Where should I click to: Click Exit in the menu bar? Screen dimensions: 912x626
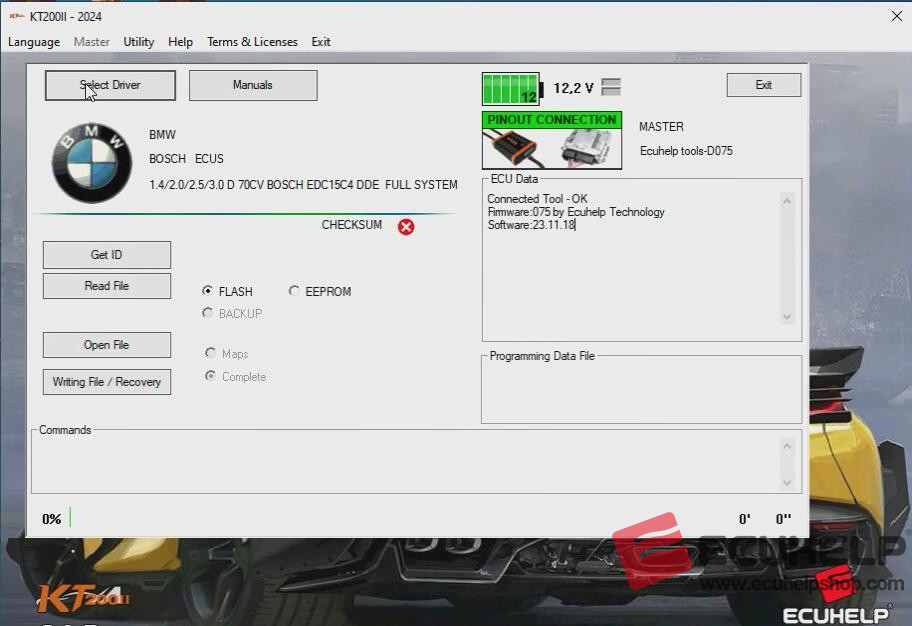click(320, 42)
